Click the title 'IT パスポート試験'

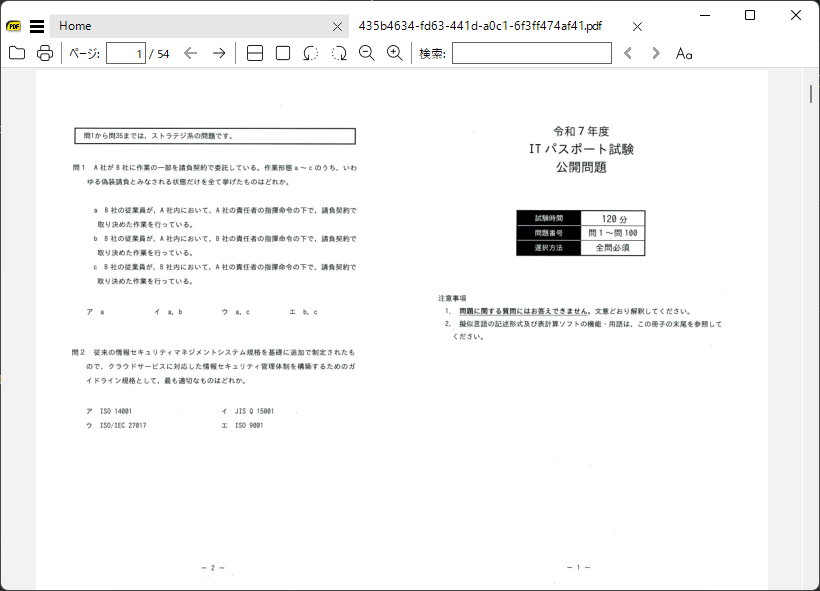[581, 149]
